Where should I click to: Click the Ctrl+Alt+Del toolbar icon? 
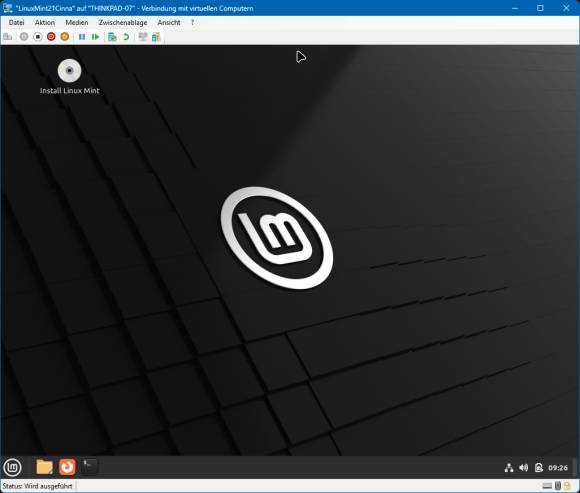[7, 37]
